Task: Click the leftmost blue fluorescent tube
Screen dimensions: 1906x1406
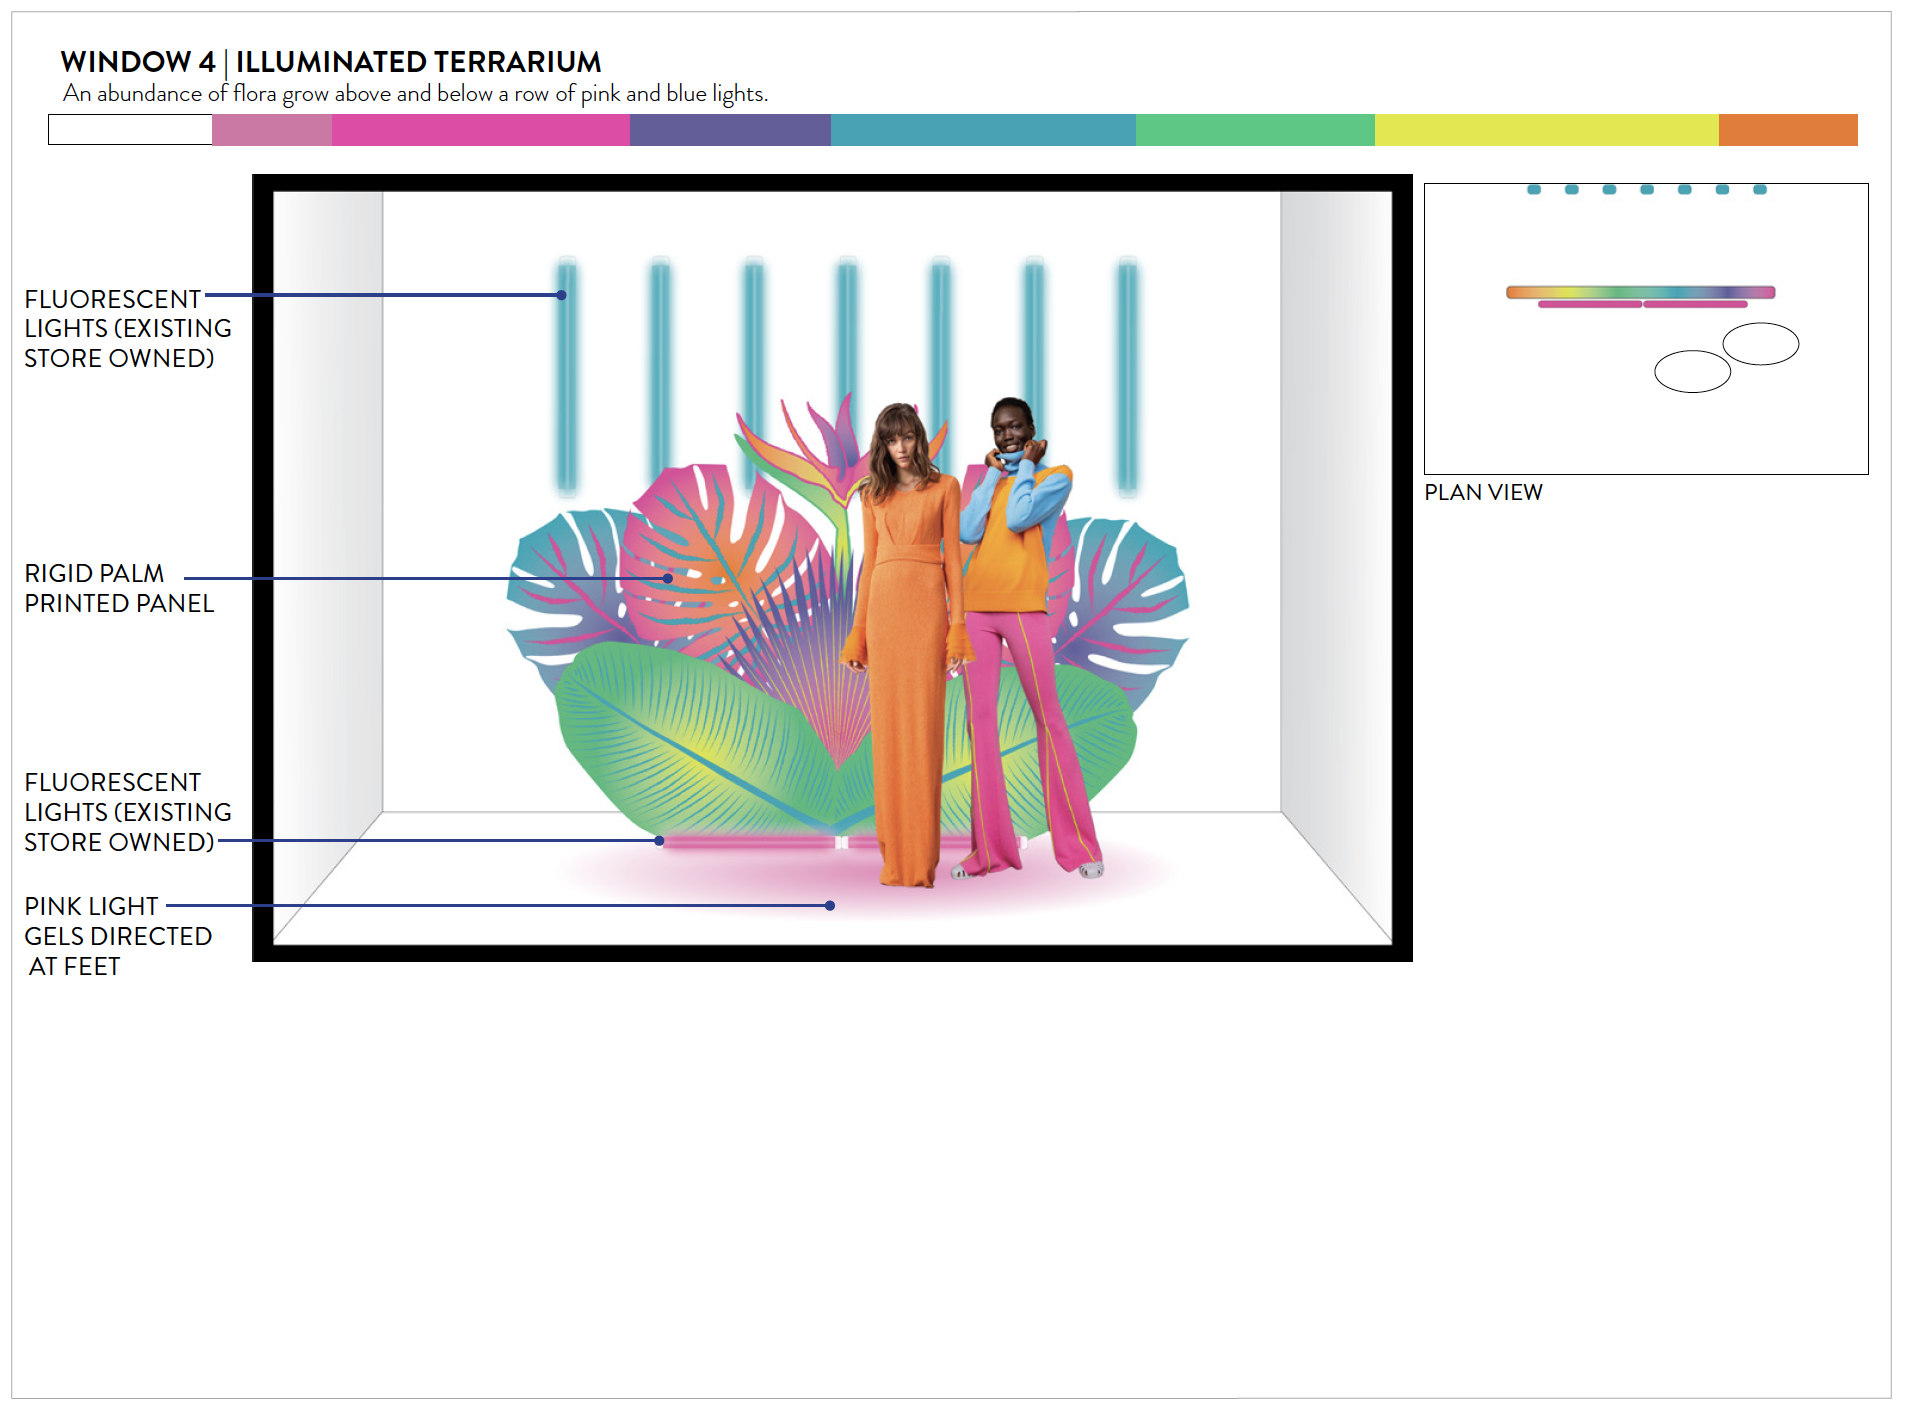Action: (567, 376)
